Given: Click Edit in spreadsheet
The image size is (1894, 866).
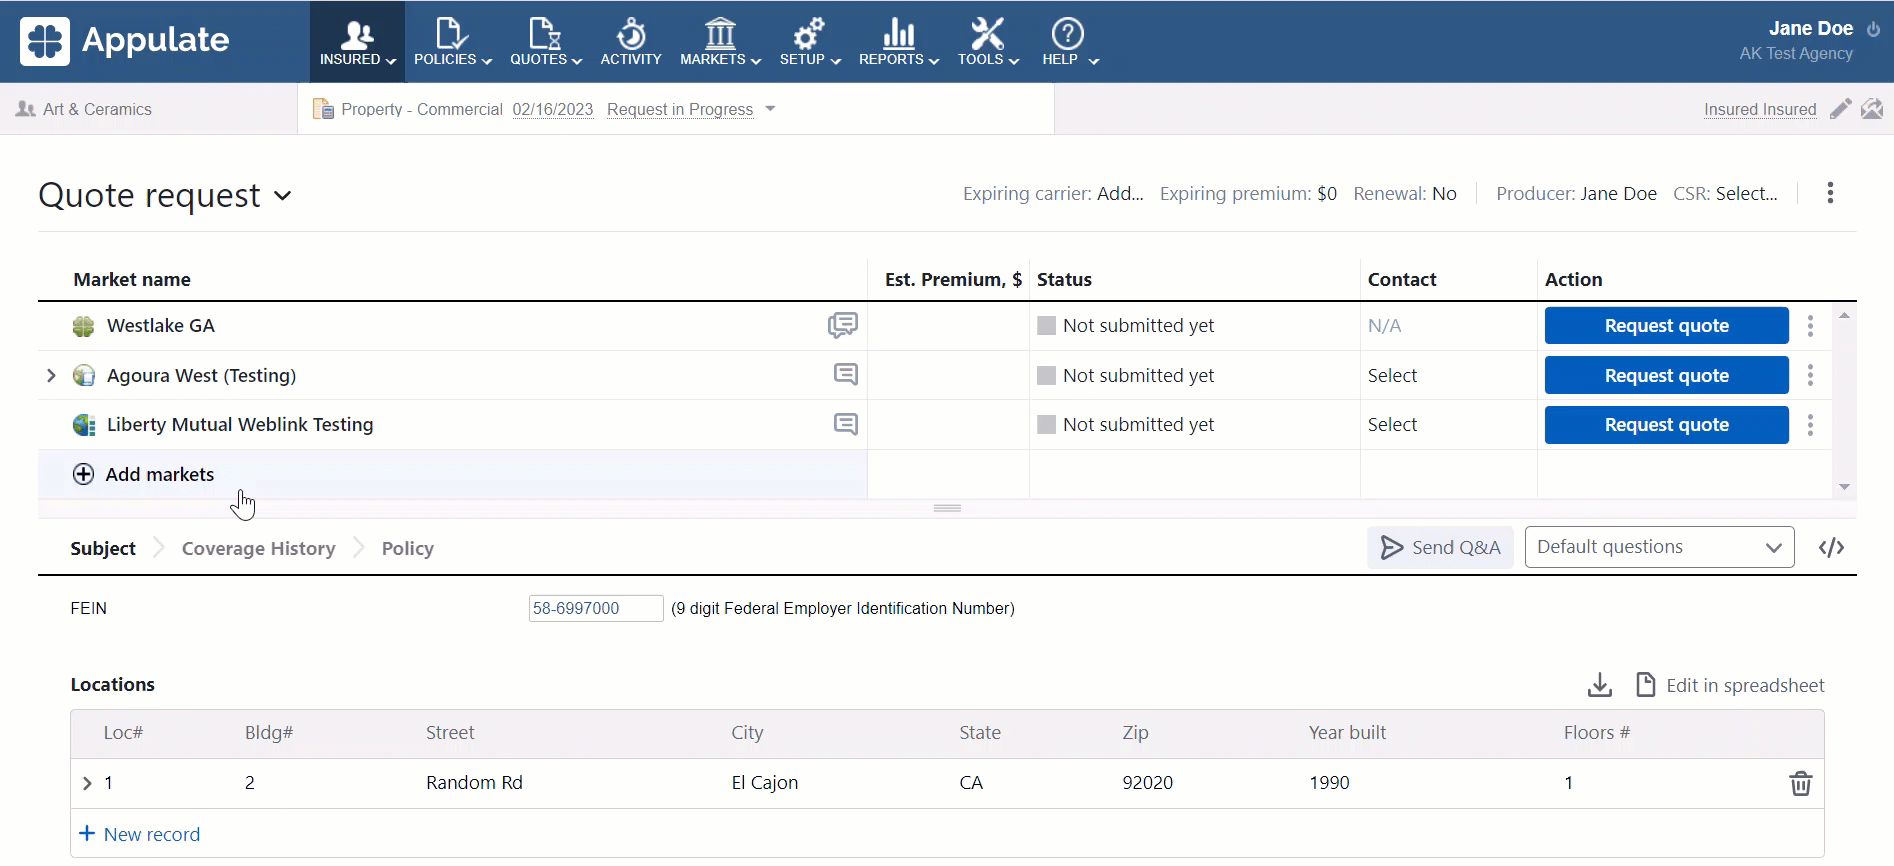Looking at the screenshot, I should click(1729, 685).
